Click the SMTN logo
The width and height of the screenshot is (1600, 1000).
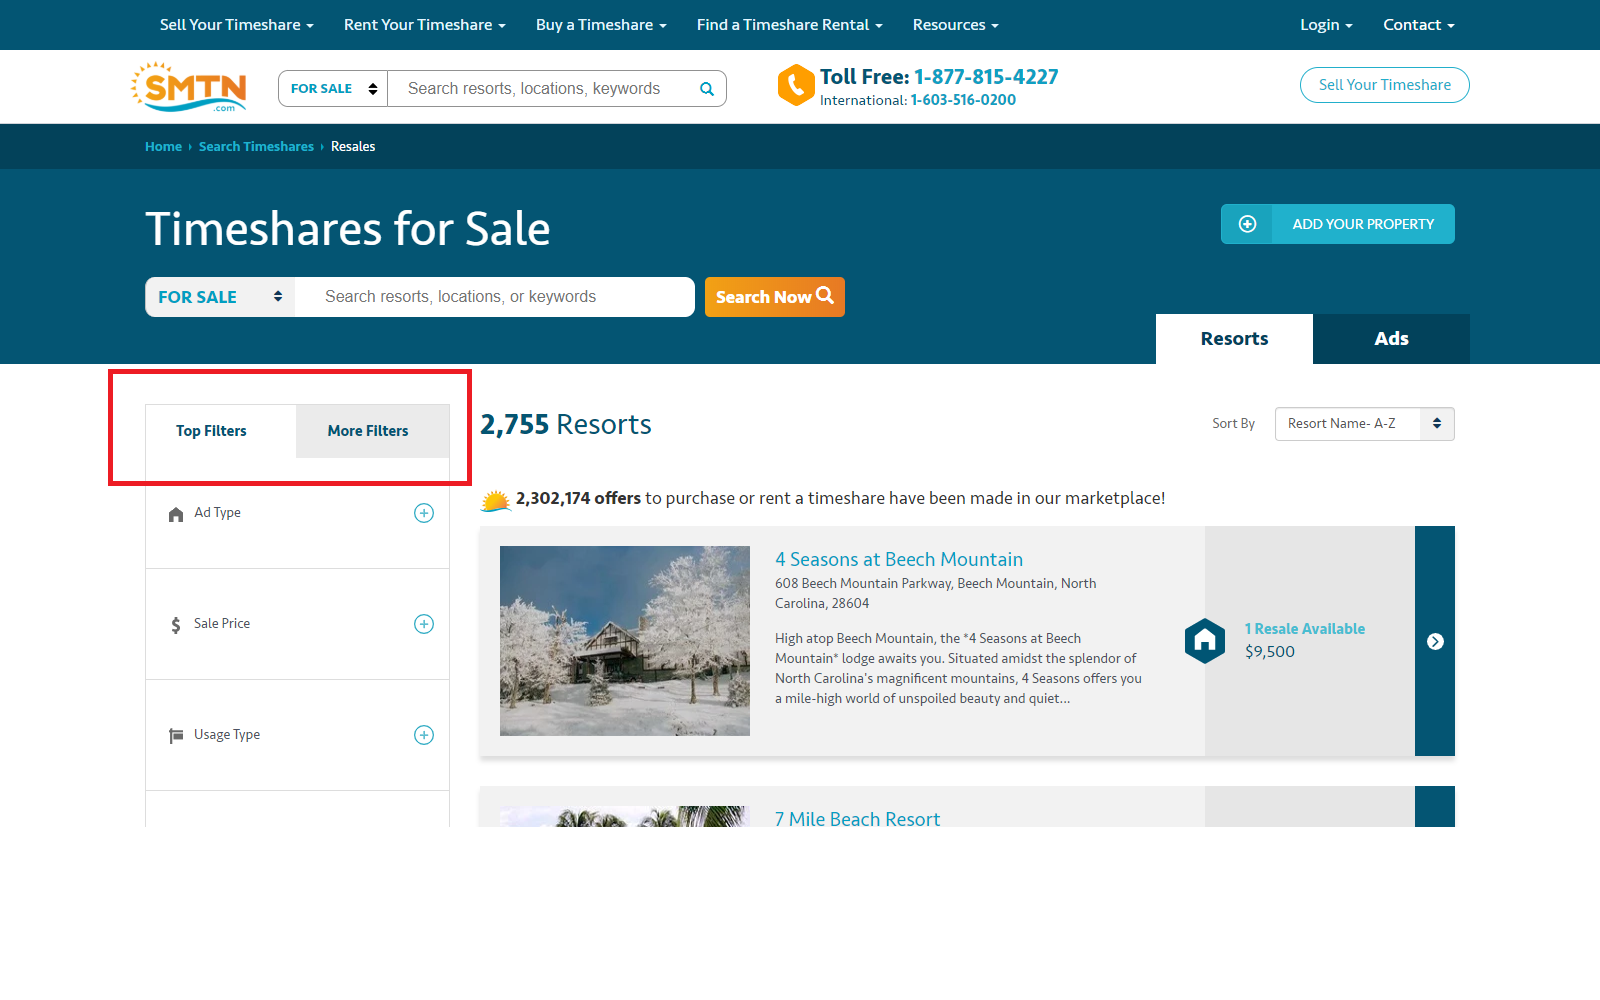[188, 87]
